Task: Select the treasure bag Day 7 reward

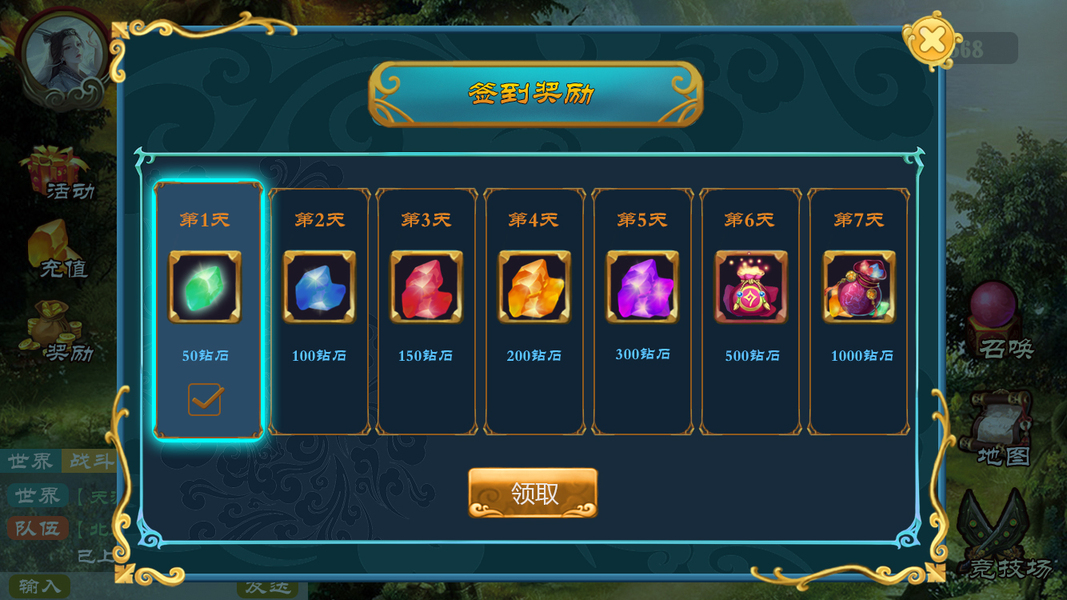Action: pyautogui.click(x=859, y=286)
